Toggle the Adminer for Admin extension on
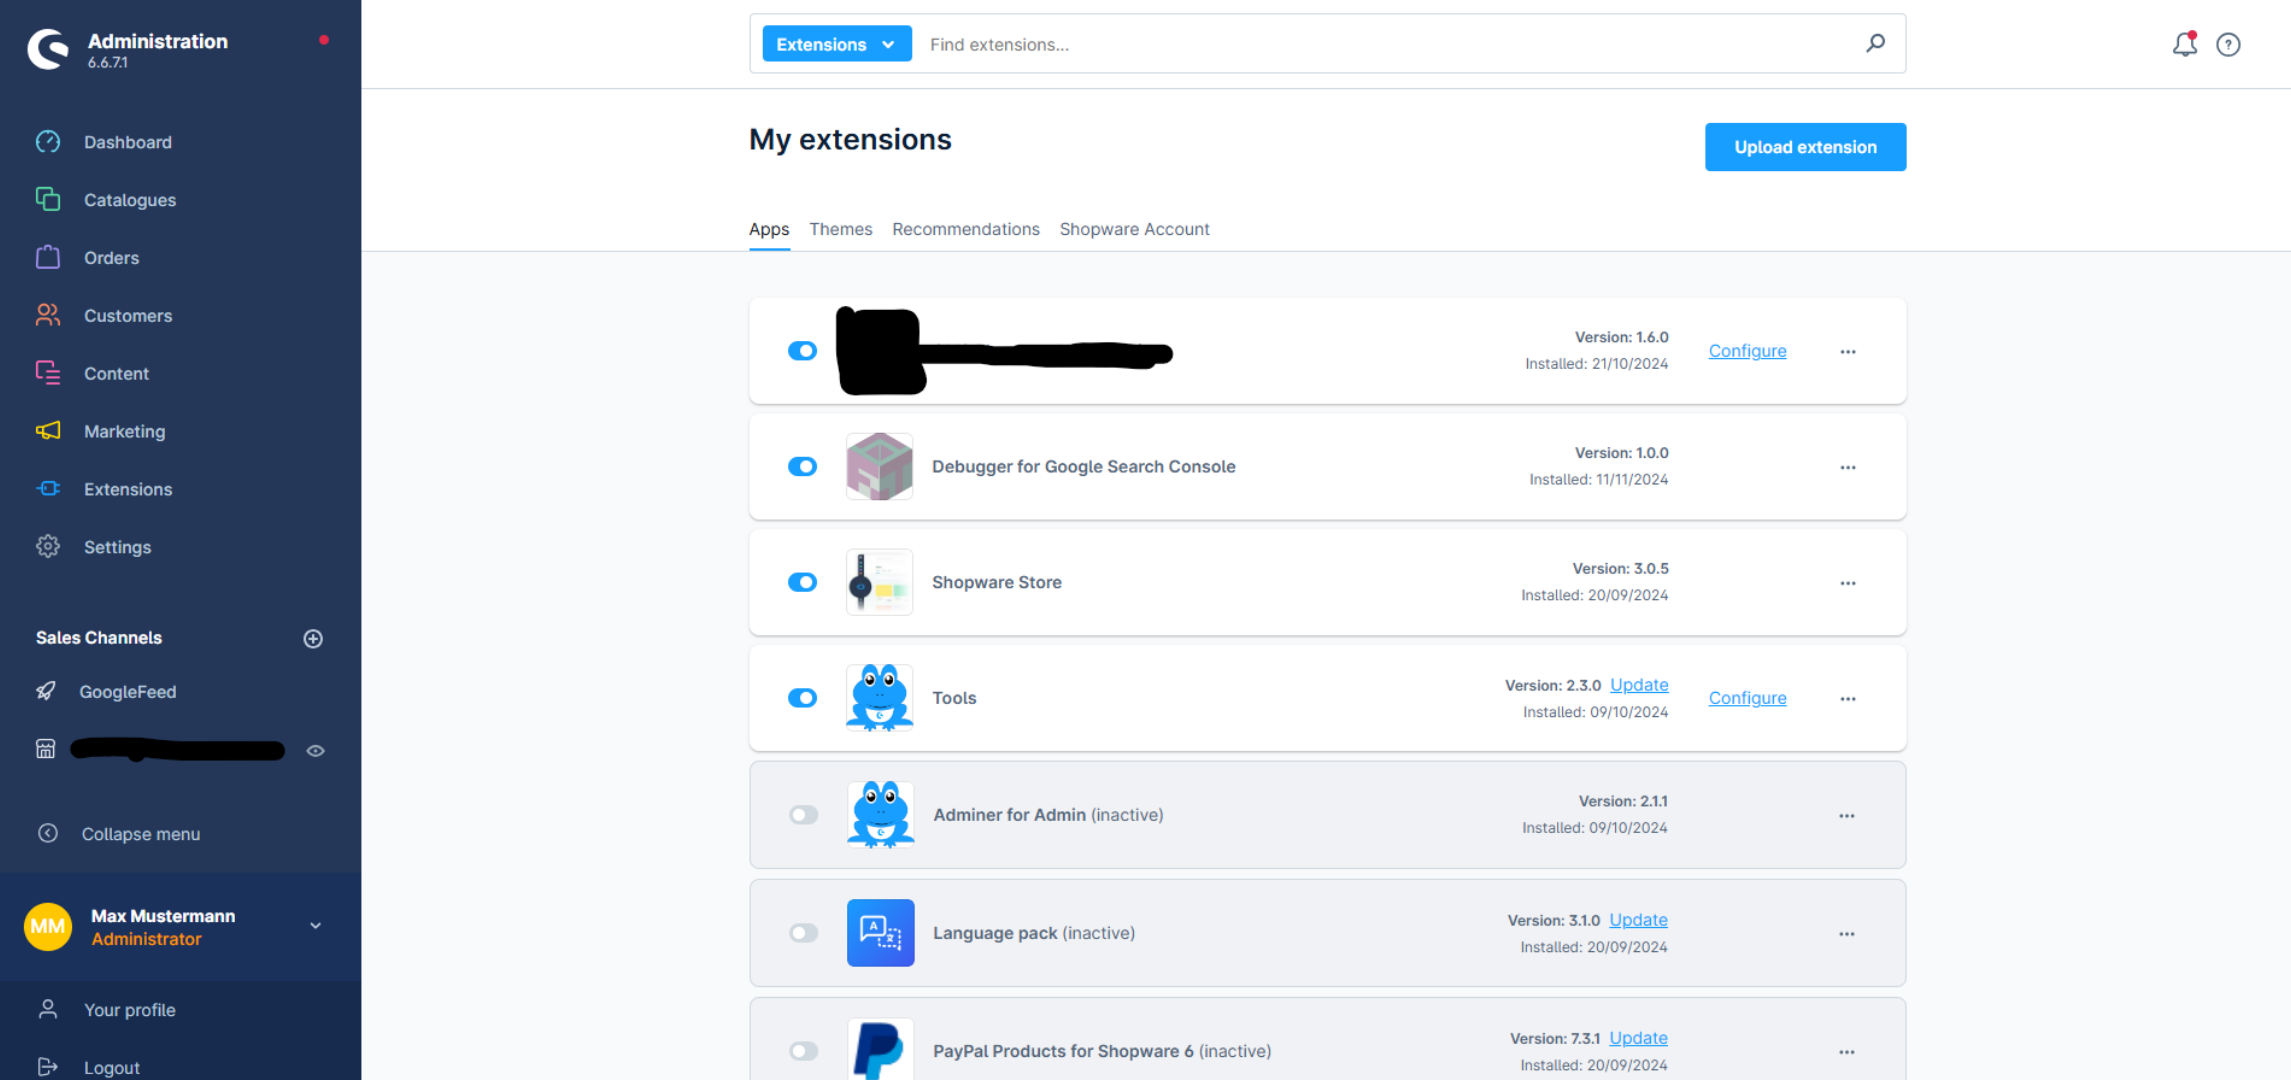 click(804, 815)
